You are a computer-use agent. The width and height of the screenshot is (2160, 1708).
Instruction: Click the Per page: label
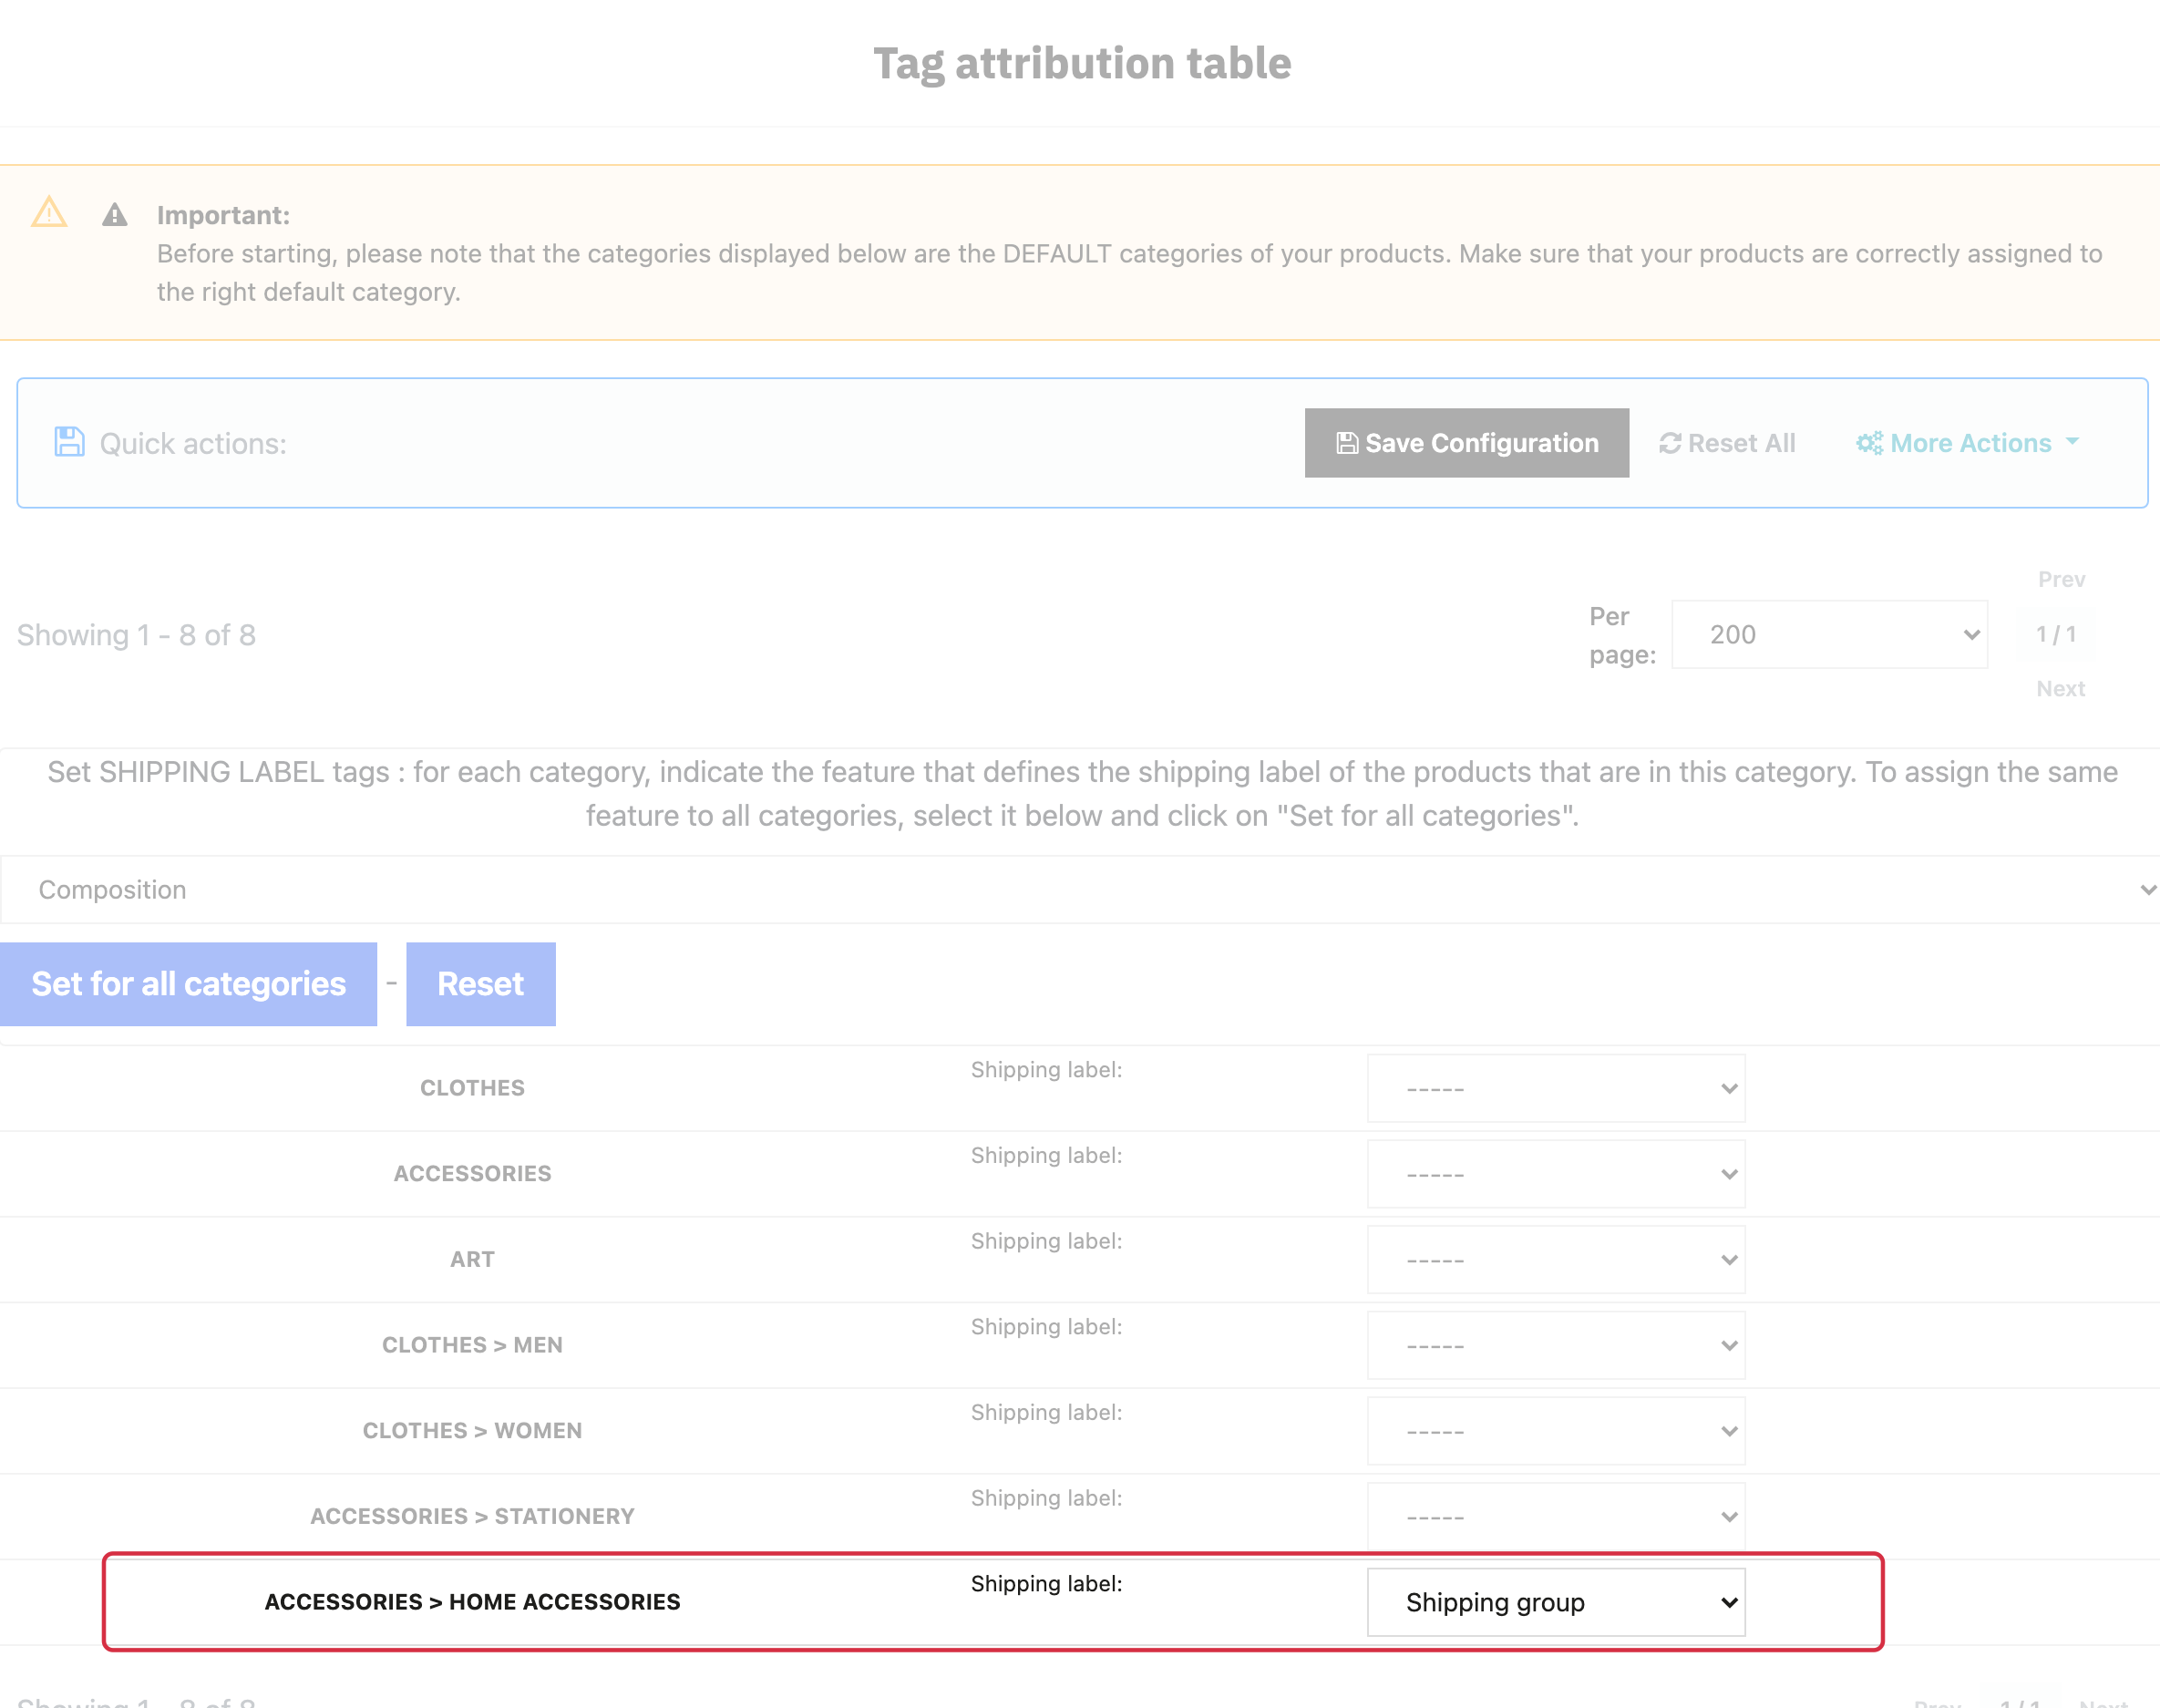pos(1622,635)
